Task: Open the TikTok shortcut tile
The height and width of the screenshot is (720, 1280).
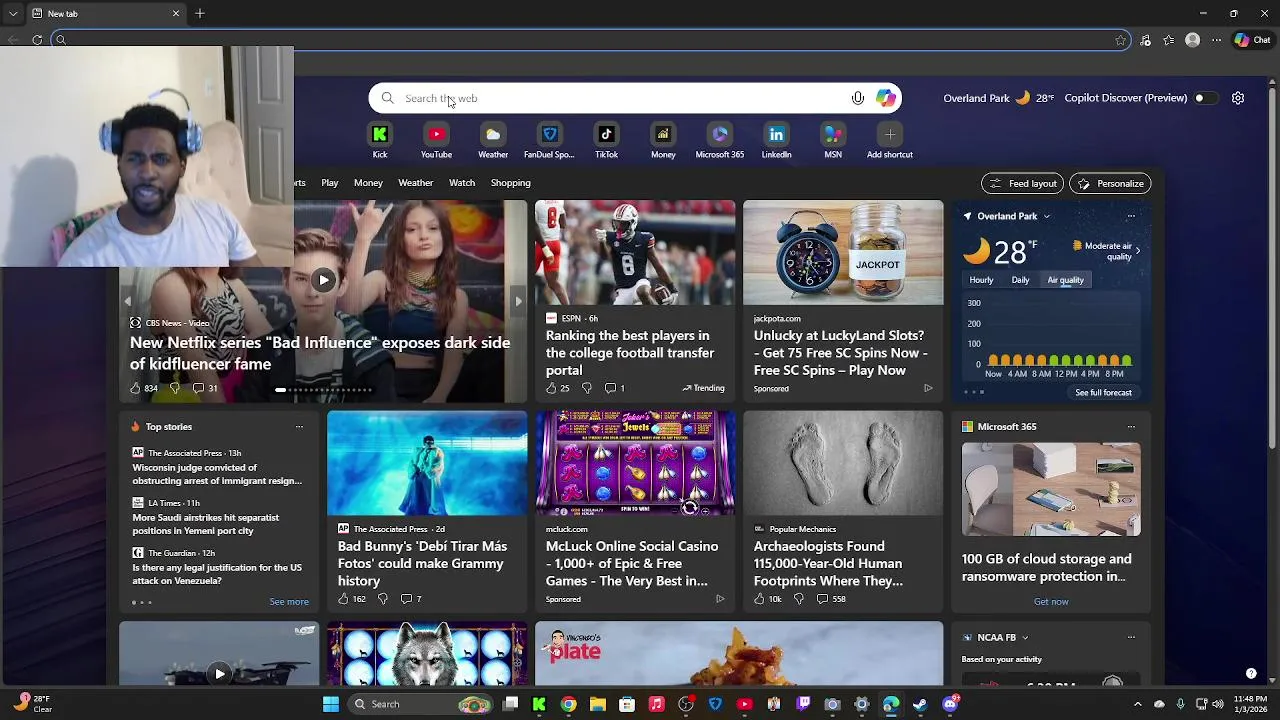Action: click(x=606, y=134)
